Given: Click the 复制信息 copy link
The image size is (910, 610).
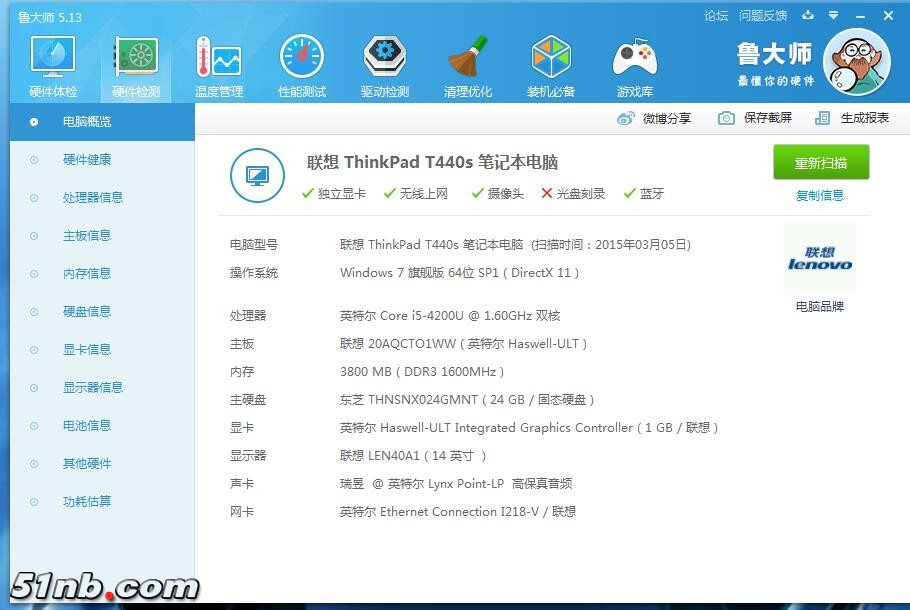Looking at the screenshot, I should pos(822,196).
